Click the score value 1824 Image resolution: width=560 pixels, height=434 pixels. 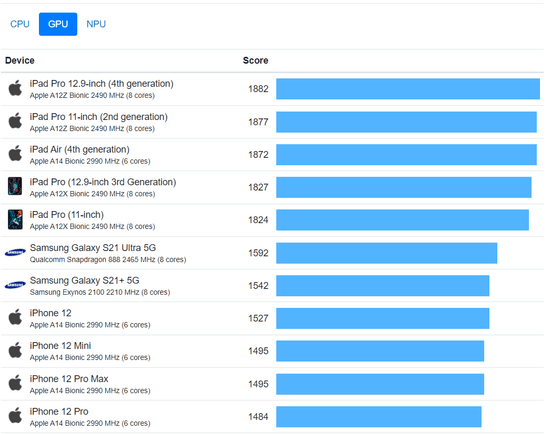[258, 220]
